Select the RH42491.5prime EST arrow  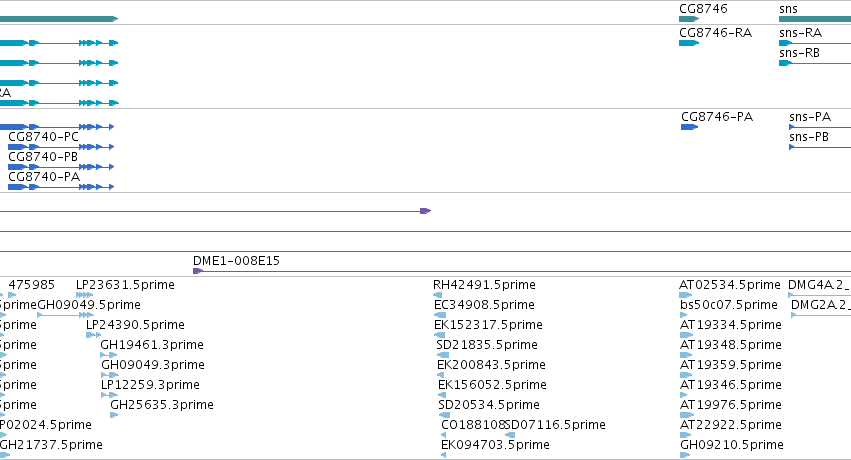437,295
